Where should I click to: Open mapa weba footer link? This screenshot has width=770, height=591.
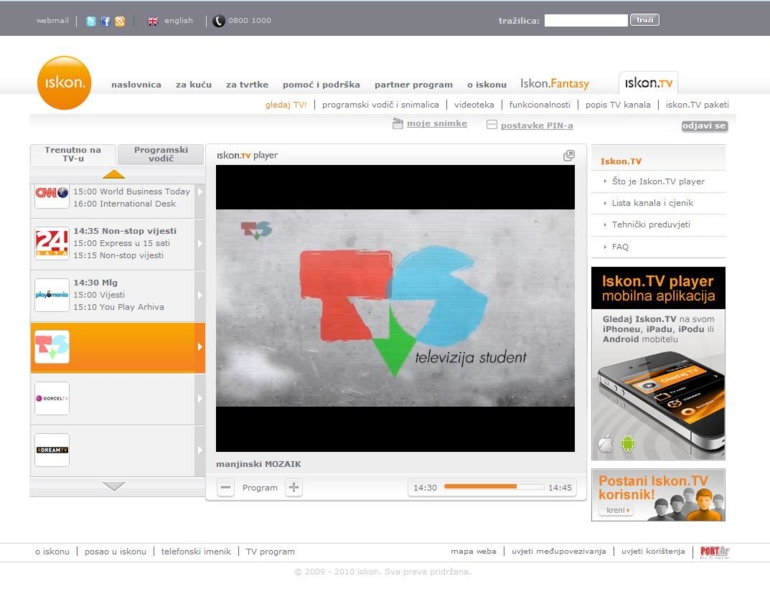(473, 551)
